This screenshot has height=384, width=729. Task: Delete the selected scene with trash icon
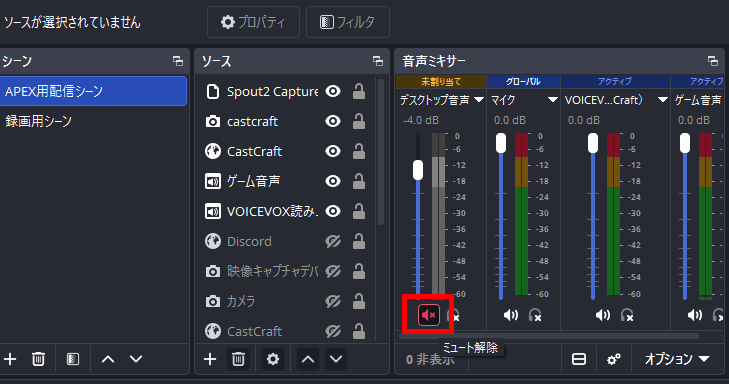point(38,359)
